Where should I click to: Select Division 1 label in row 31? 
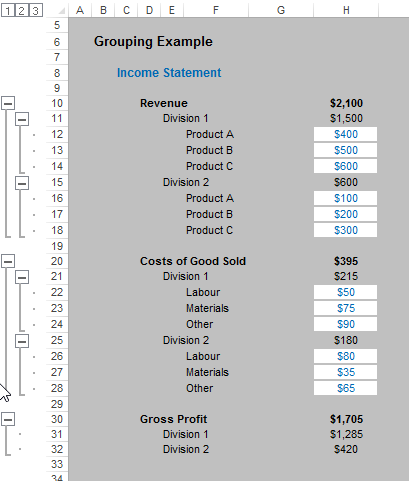pos(186,434)
